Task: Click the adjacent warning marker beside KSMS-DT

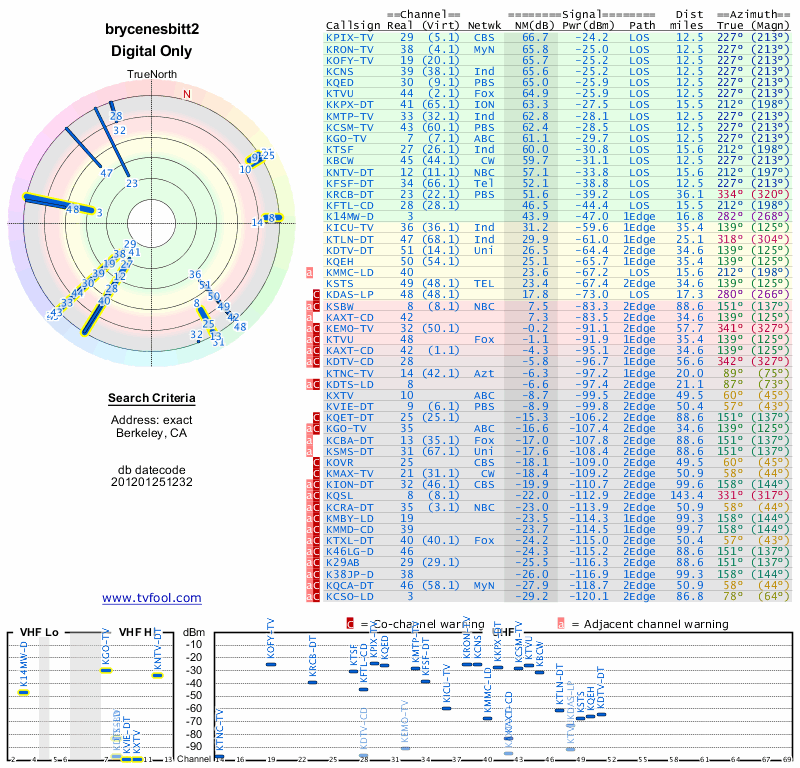Action: pos(309,451)
